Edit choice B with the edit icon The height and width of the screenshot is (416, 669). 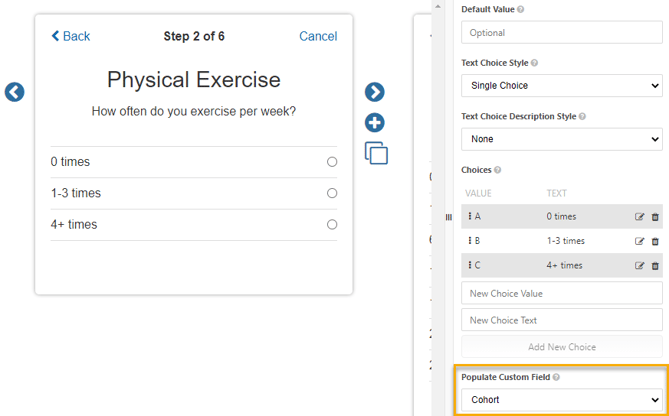pyautogui.click(x=640, y=241)
